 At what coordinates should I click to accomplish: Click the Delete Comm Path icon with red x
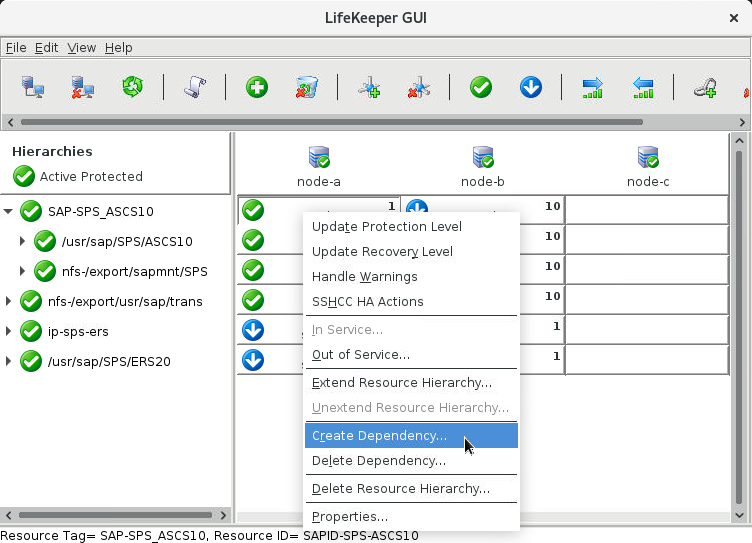(x=419, y=87)
